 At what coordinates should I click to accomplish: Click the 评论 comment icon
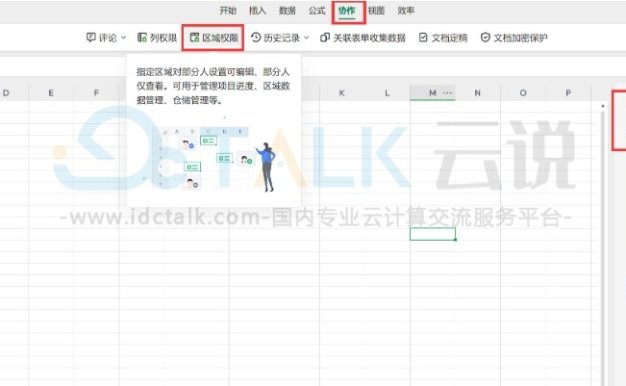(91, 38)
